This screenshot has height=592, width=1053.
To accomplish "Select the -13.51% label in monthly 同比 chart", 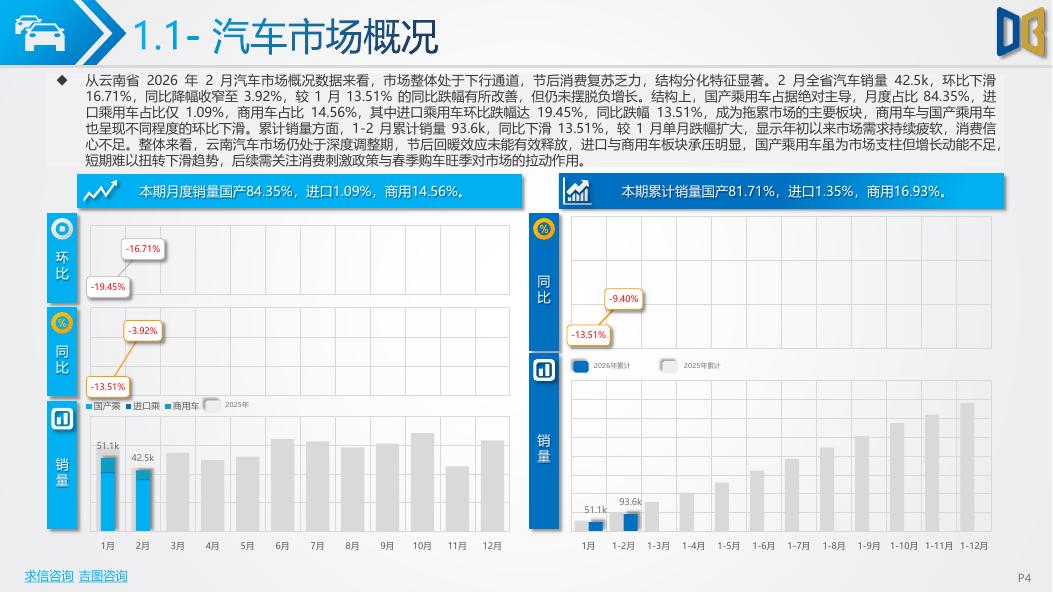I will click(x=108, y=387).
